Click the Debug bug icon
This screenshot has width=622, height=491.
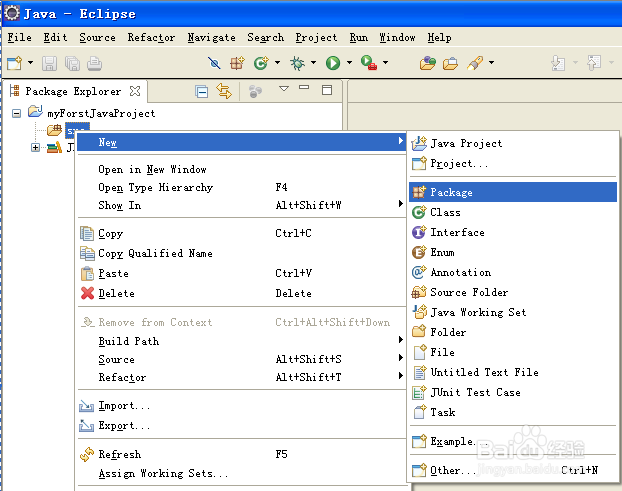(297, 63)
